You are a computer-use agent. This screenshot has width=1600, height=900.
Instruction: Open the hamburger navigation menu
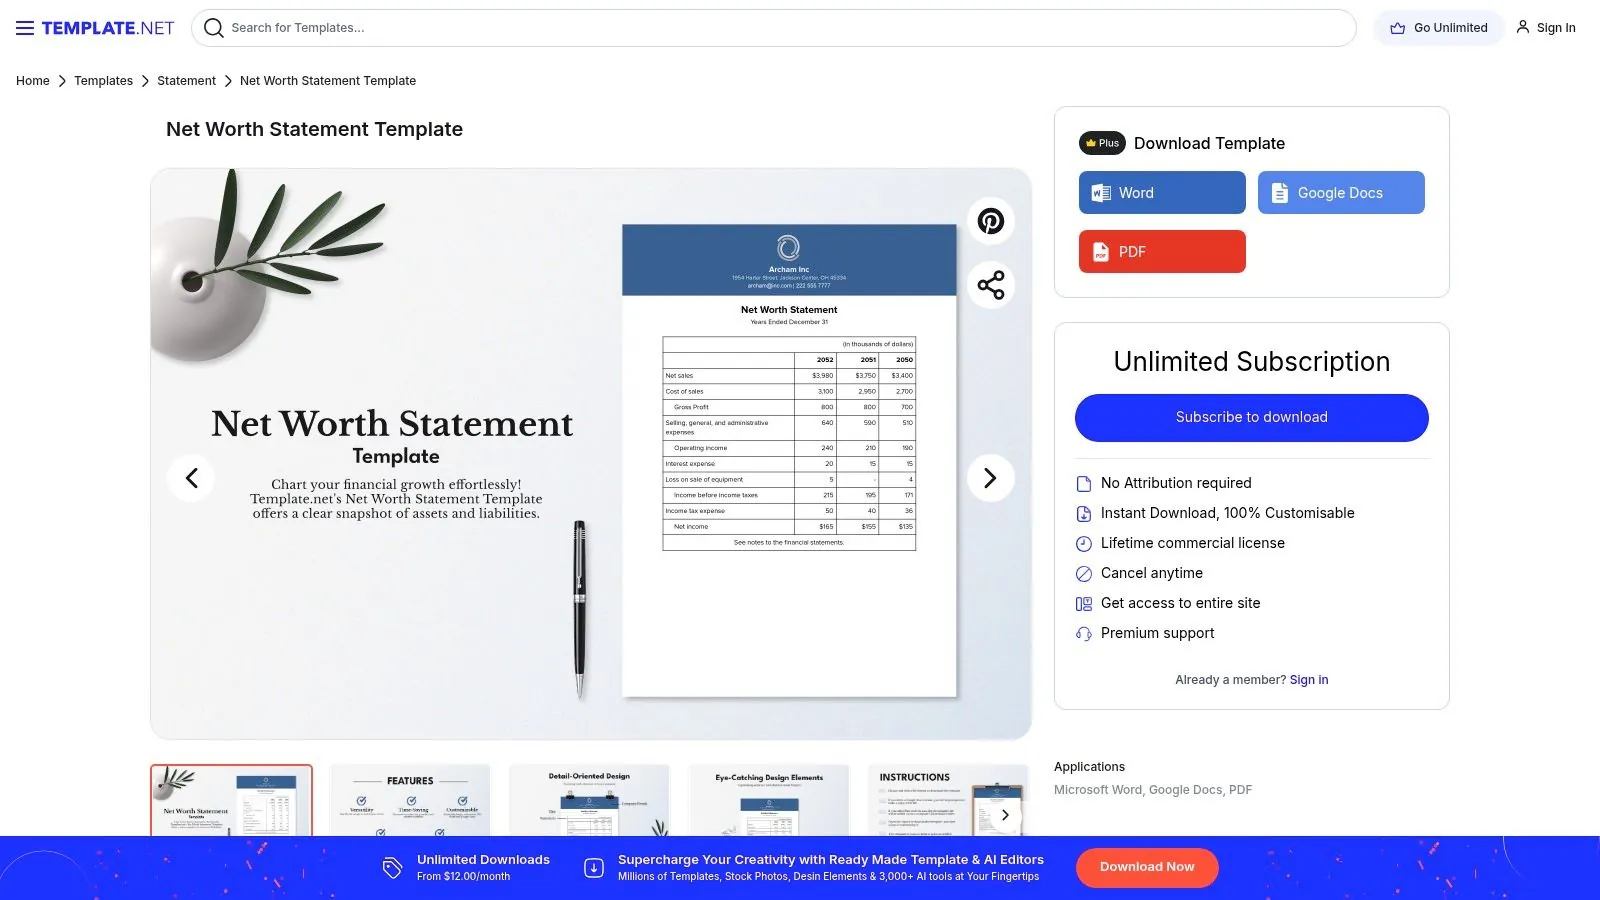point(25,27)
